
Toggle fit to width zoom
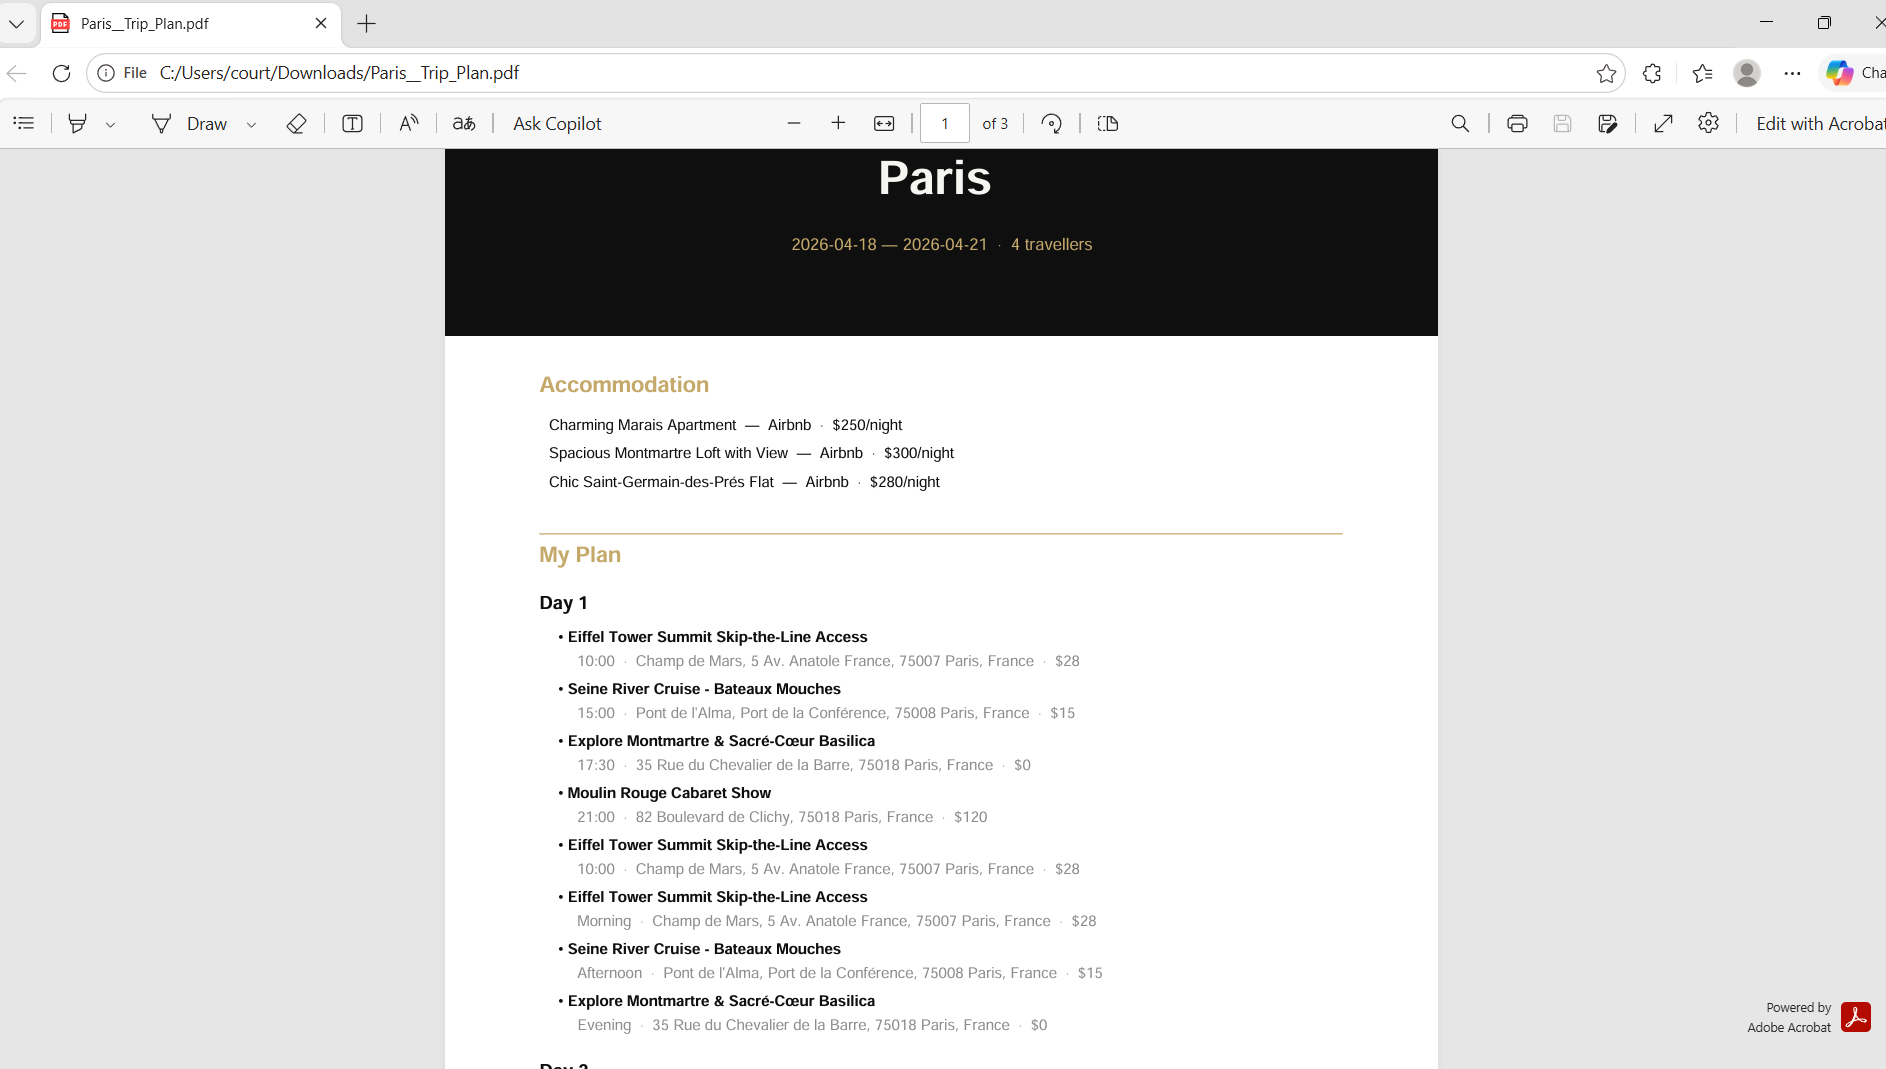pyautogui.click(x=884, y=123)
